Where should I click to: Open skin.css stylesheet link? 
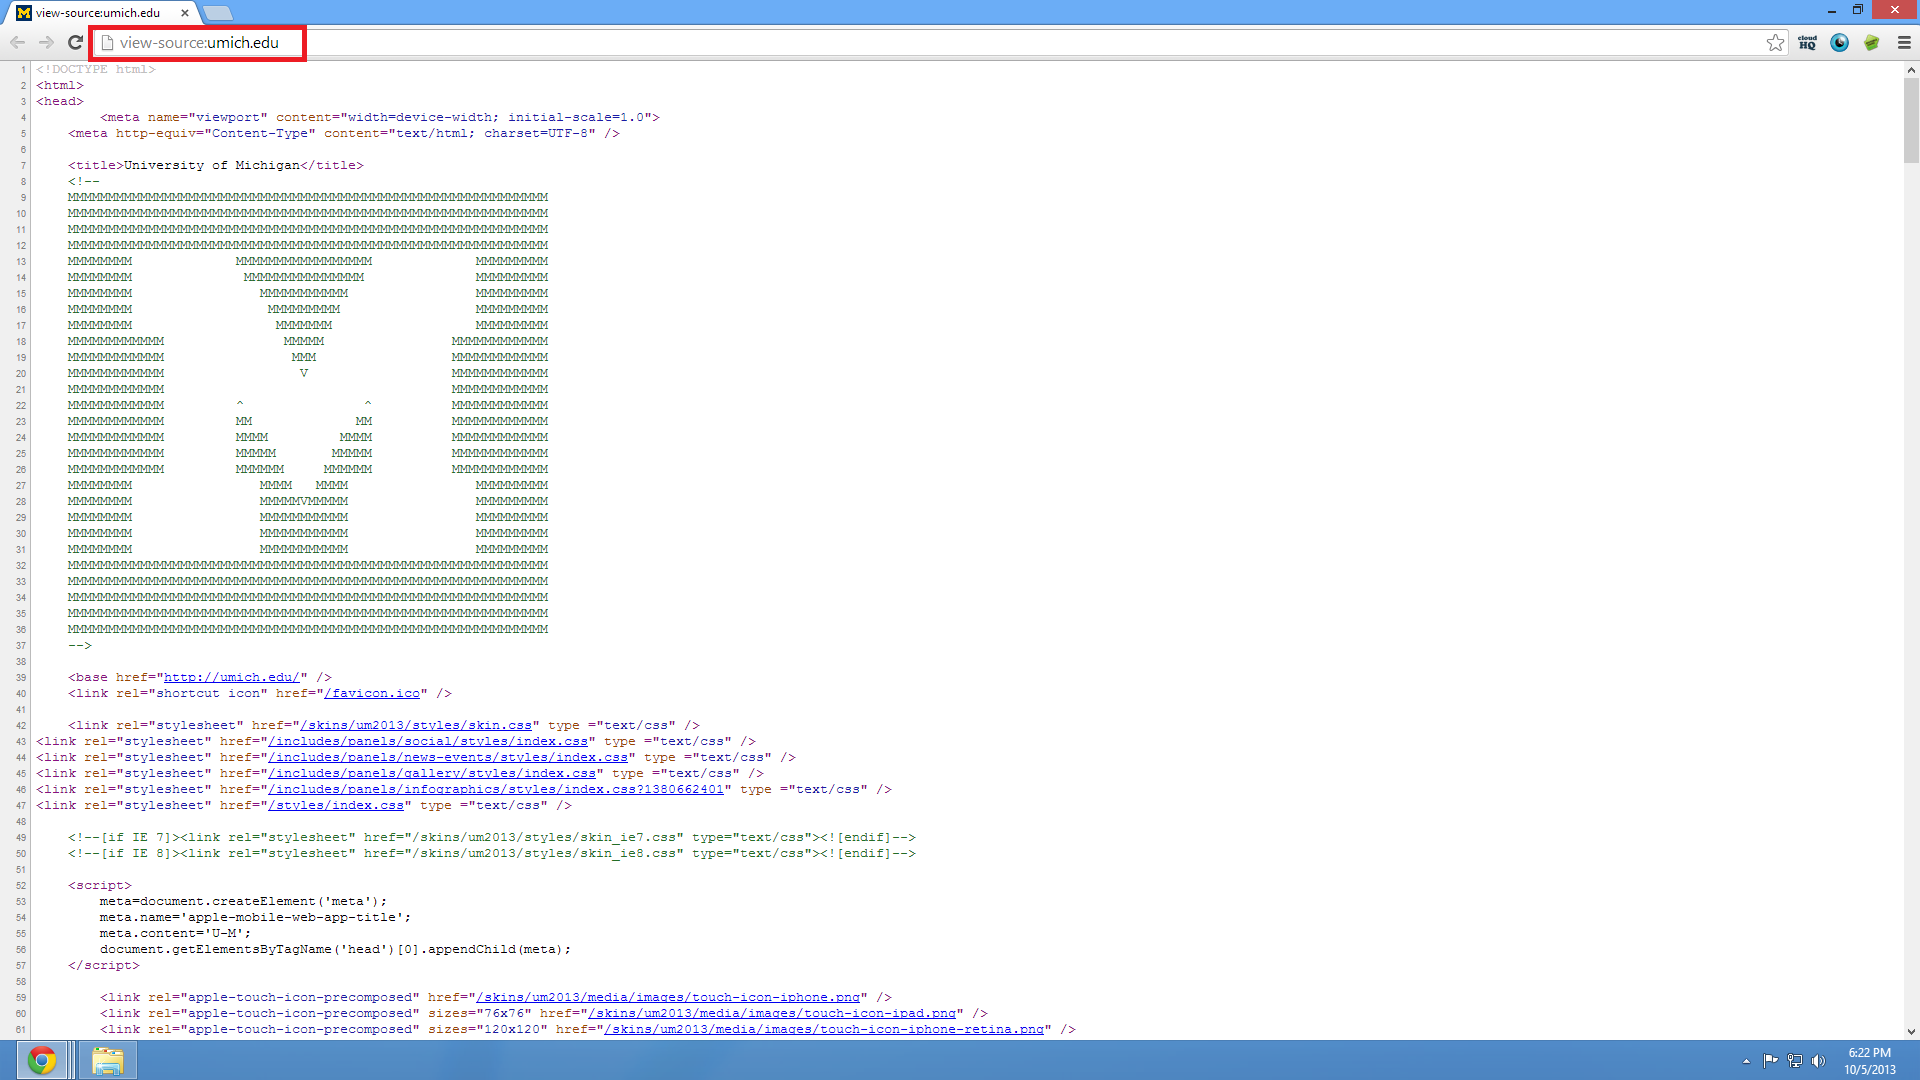pos(416,725)
